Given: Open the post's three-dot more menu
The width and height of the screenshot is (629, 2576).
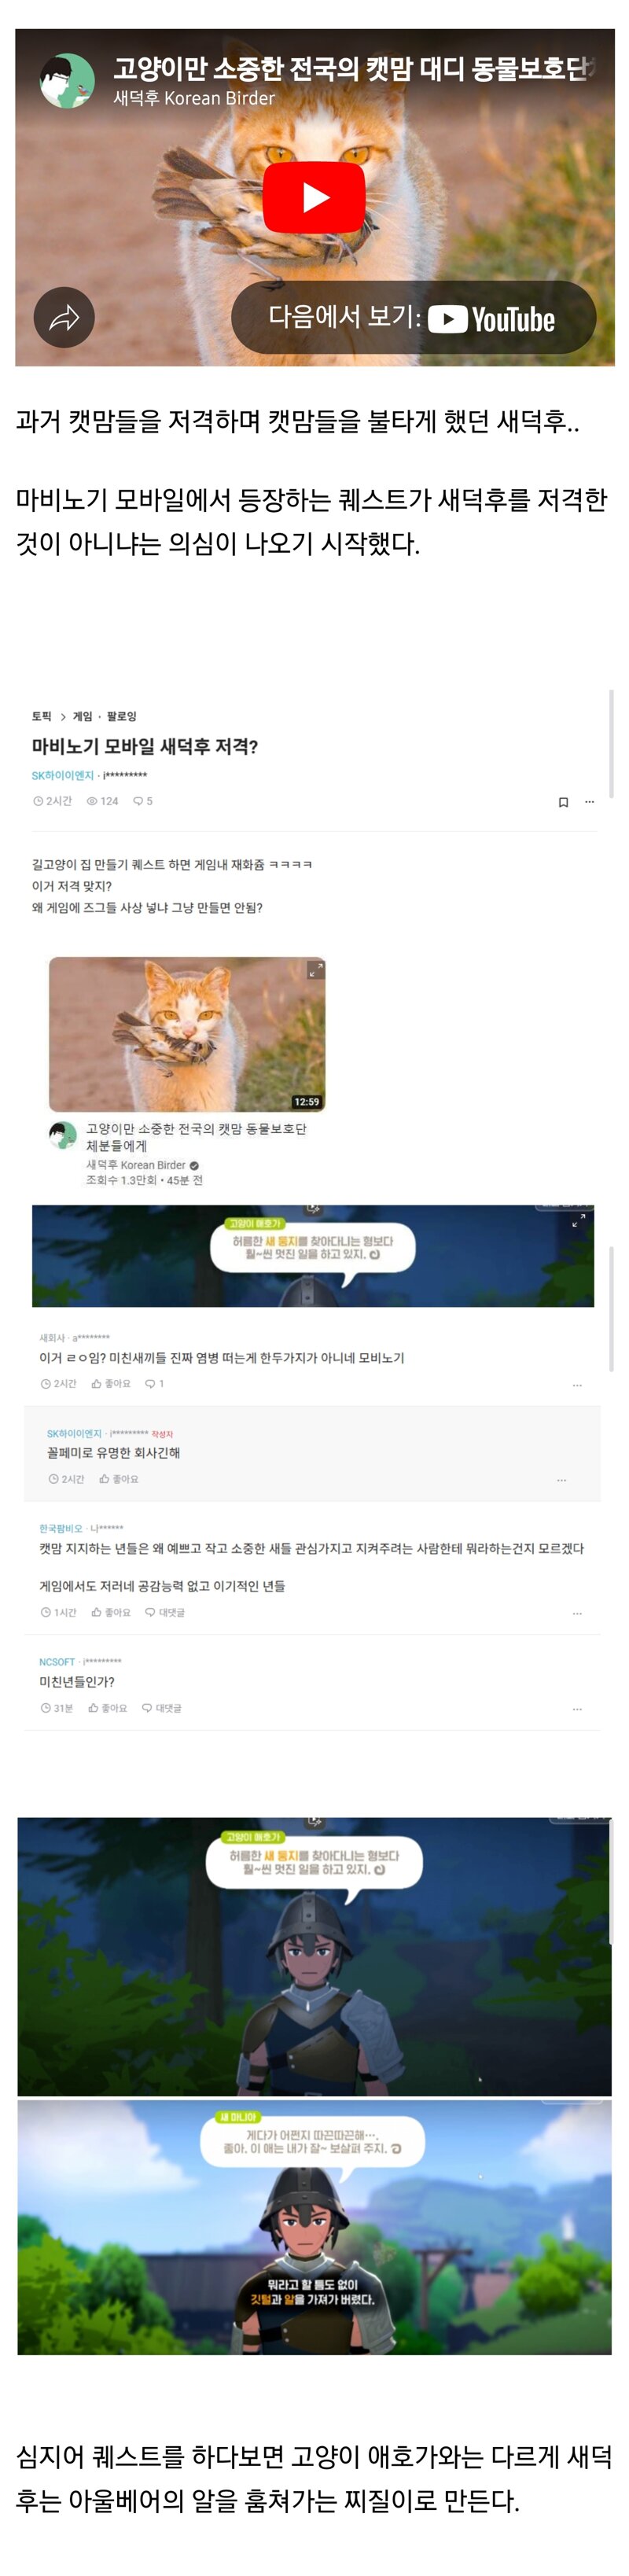Looking at the screenshot, I should 589,802.
